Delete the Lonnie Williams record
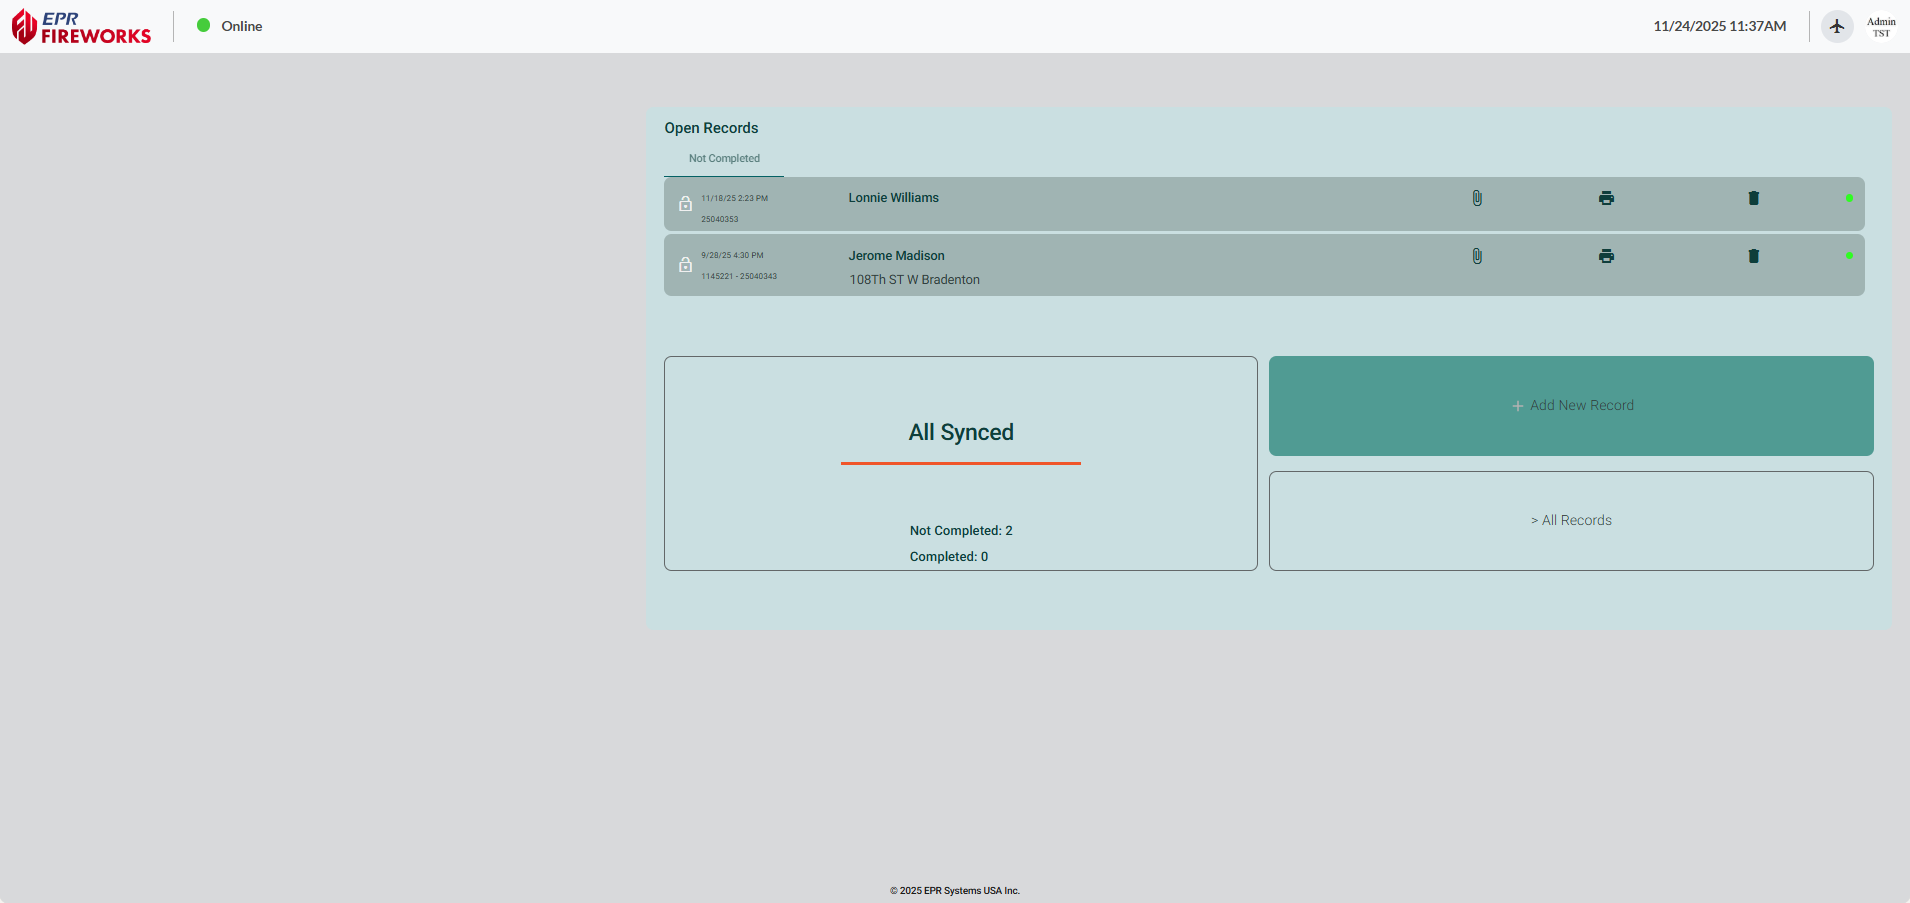Viewport: 1910px width, 903px height. [1753, 198]
